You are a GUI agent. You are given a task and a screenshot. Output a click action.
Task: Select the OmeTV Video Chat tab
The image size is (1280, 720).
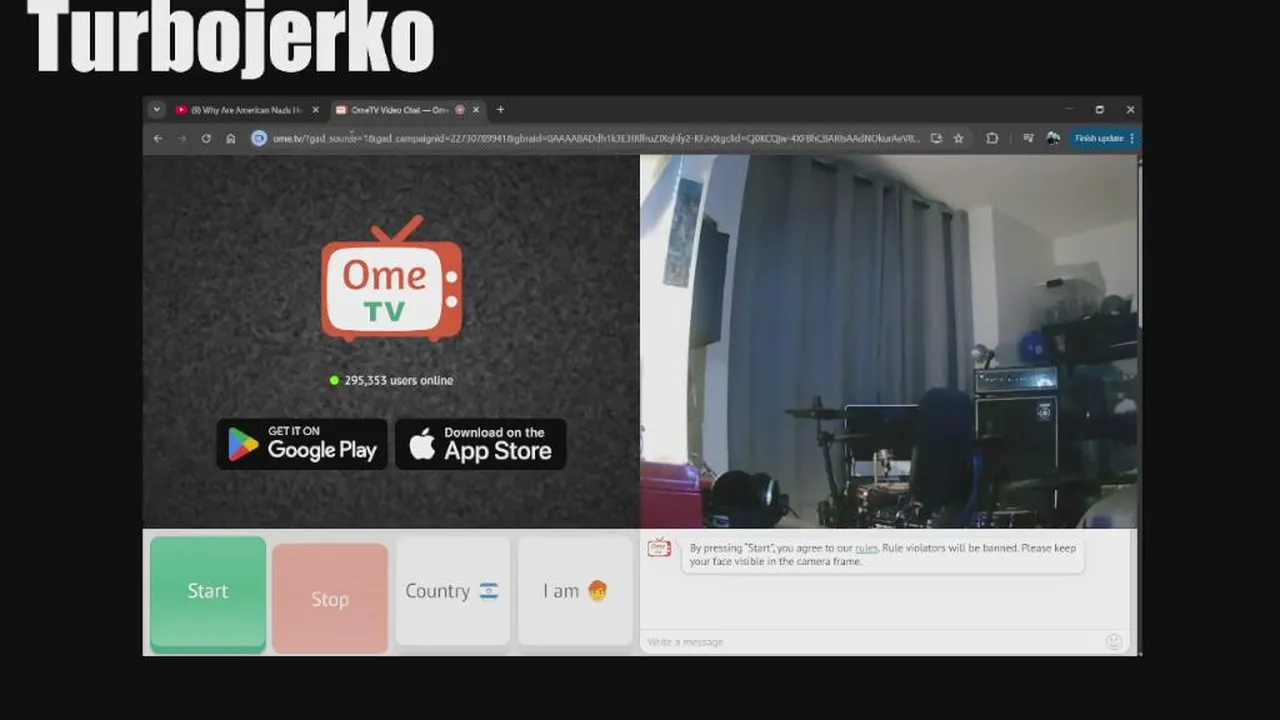pyautogui.click(x=407, y=110)
